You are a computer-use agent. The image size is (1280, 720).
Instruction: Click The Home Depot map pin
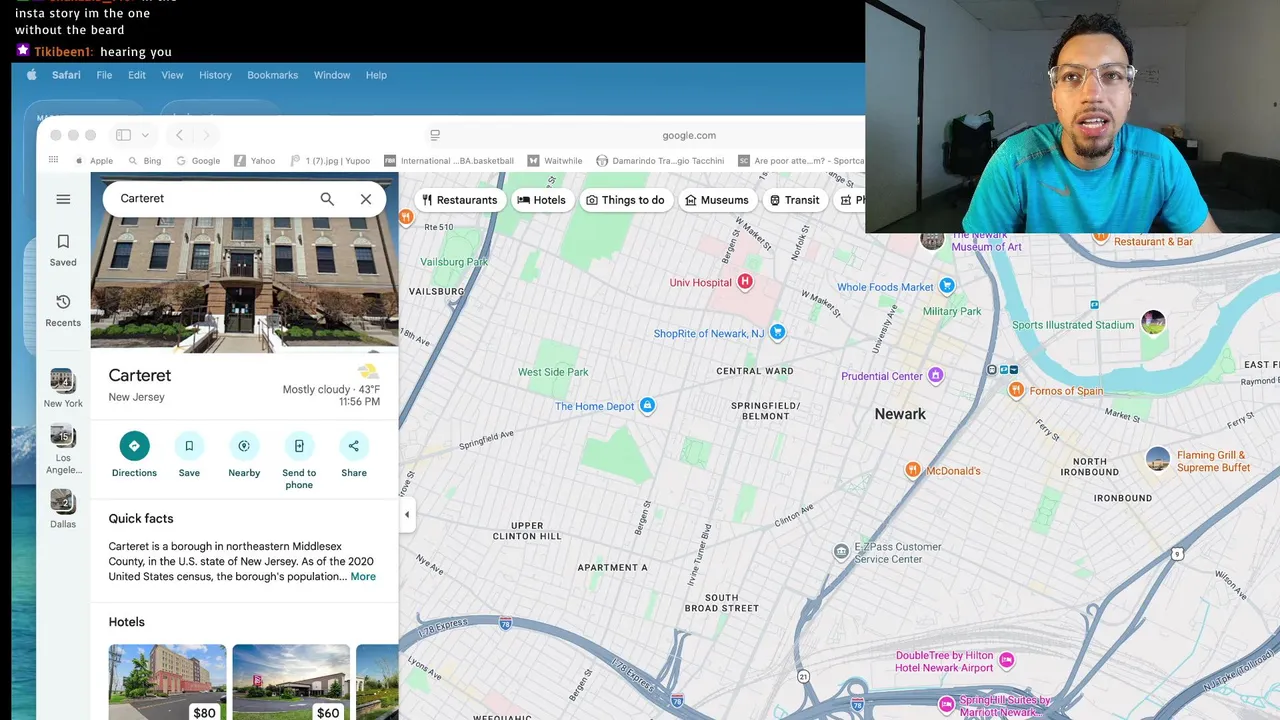point(647,406)
